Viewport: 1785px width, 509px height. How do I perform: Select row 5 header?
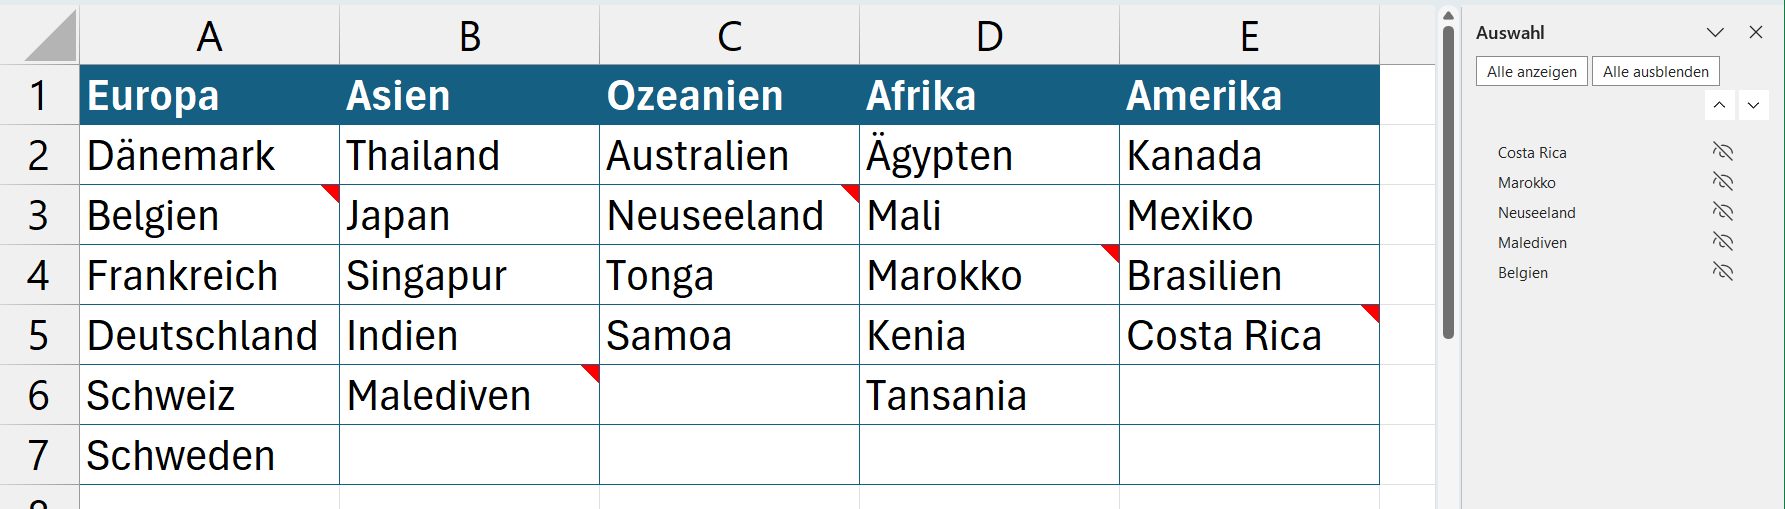tap(38, 335)
